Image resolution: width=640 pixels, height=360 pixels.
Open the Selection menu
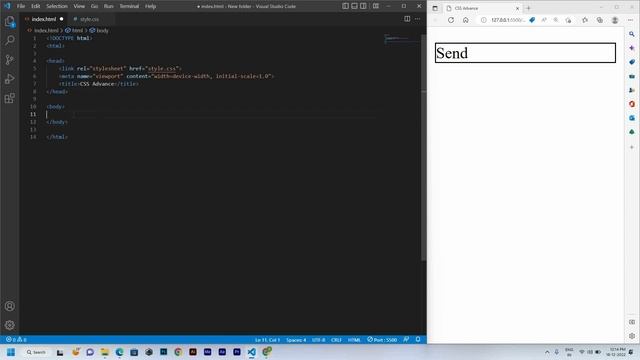tap(57, 6)
